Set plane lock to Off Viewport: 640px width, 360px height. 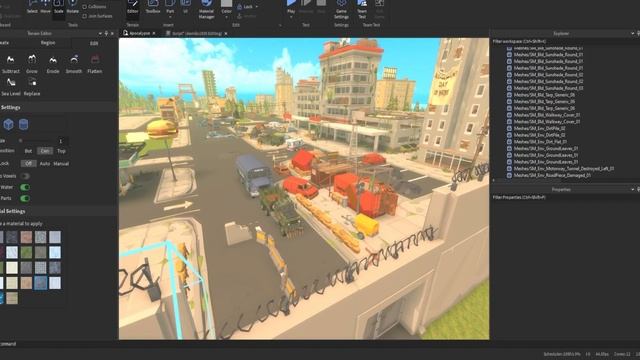29,164
